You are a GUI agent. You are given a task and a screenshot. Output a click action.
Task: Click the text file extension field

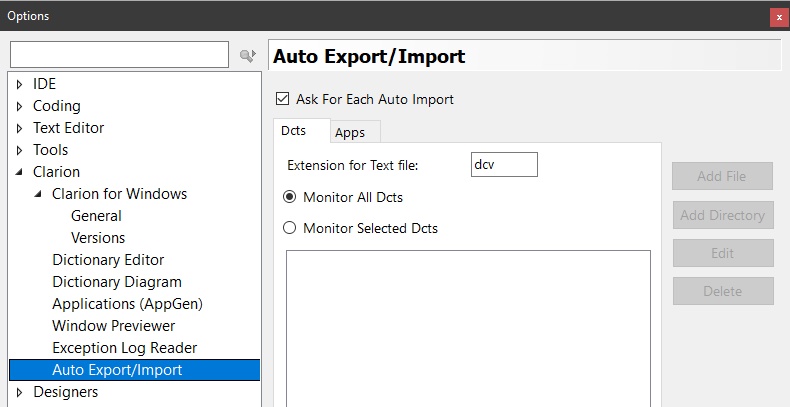504,165
